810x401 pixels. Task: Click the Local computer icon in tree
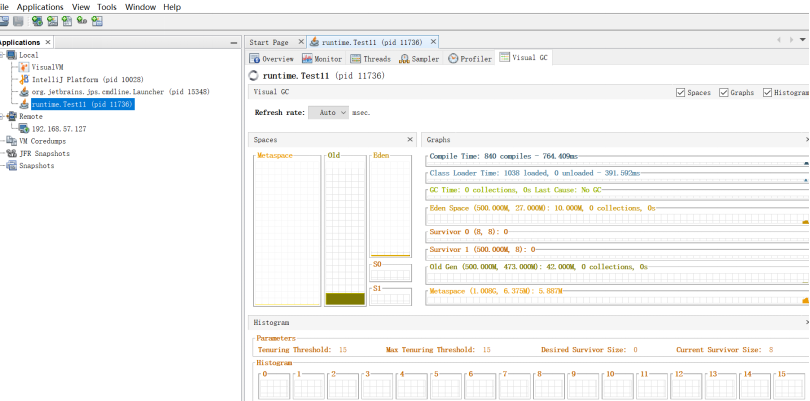point(12,55)
